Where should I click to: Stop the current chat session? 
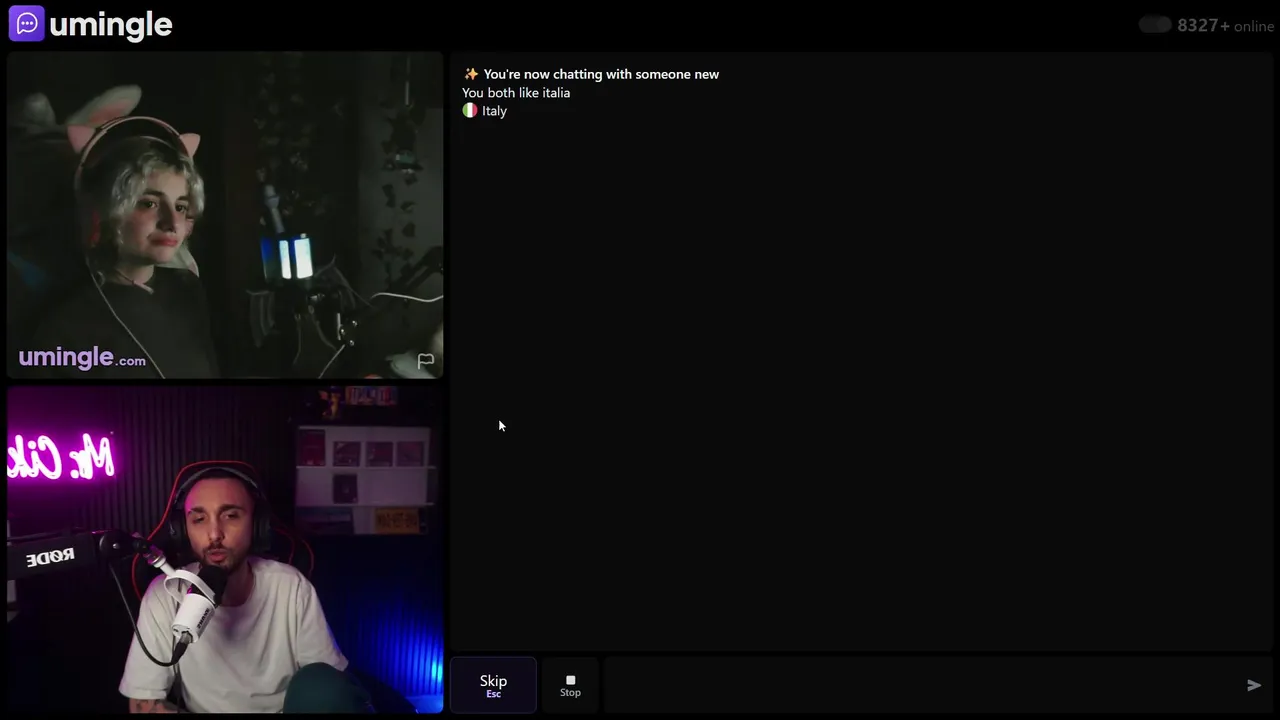point(570,685)
